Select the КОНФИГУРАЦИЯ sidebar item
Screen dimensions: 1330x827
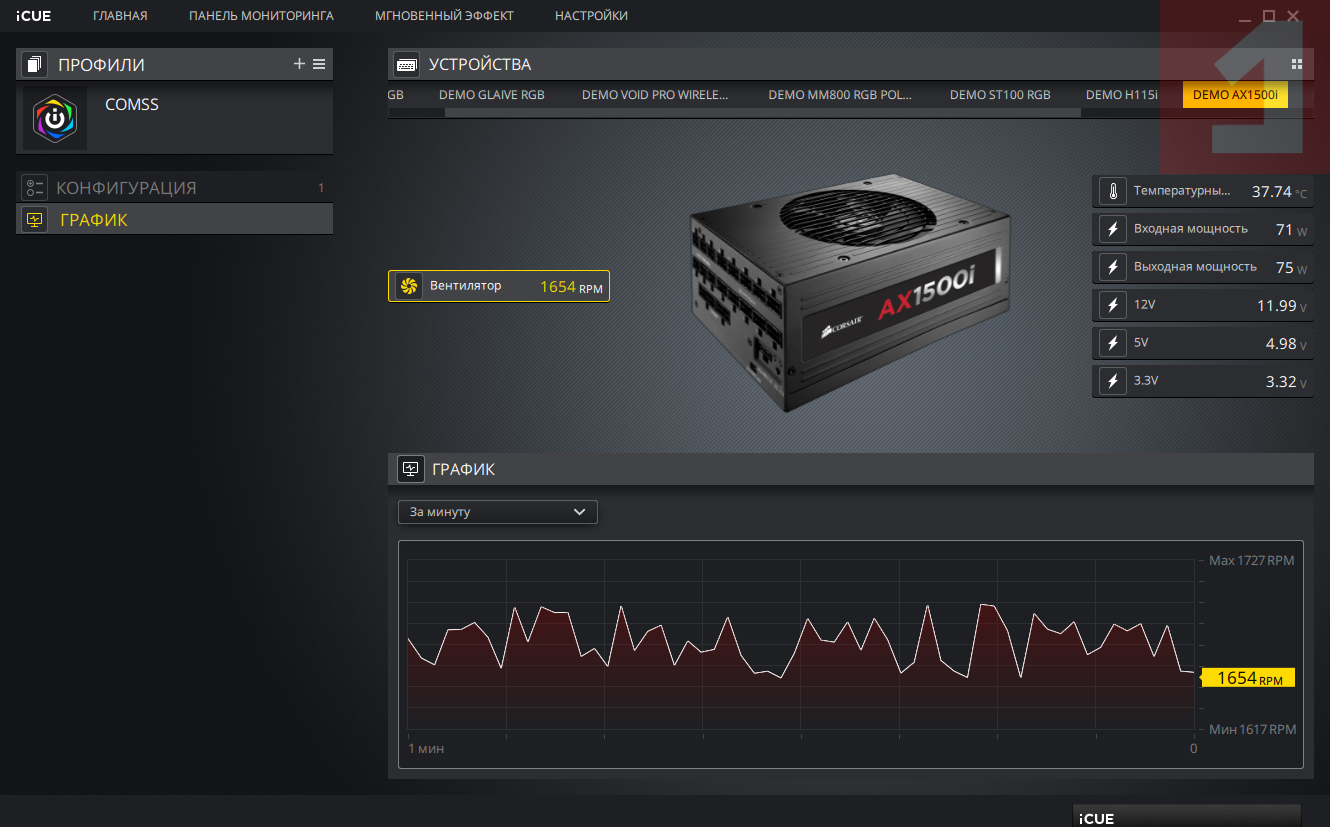tap(174, 187)
